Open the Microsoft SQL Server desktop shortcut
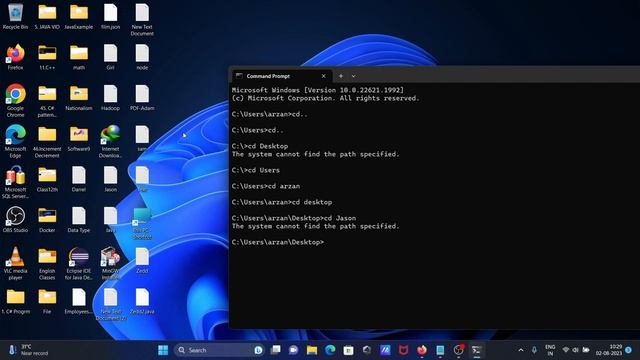 click(16, 182)
